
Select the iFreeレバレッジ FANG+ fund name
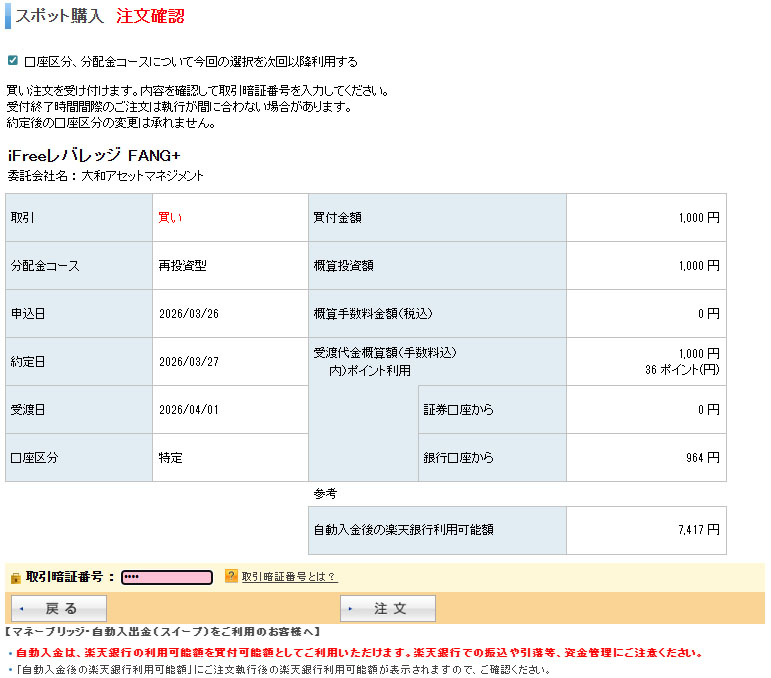[x=93, y=155]
